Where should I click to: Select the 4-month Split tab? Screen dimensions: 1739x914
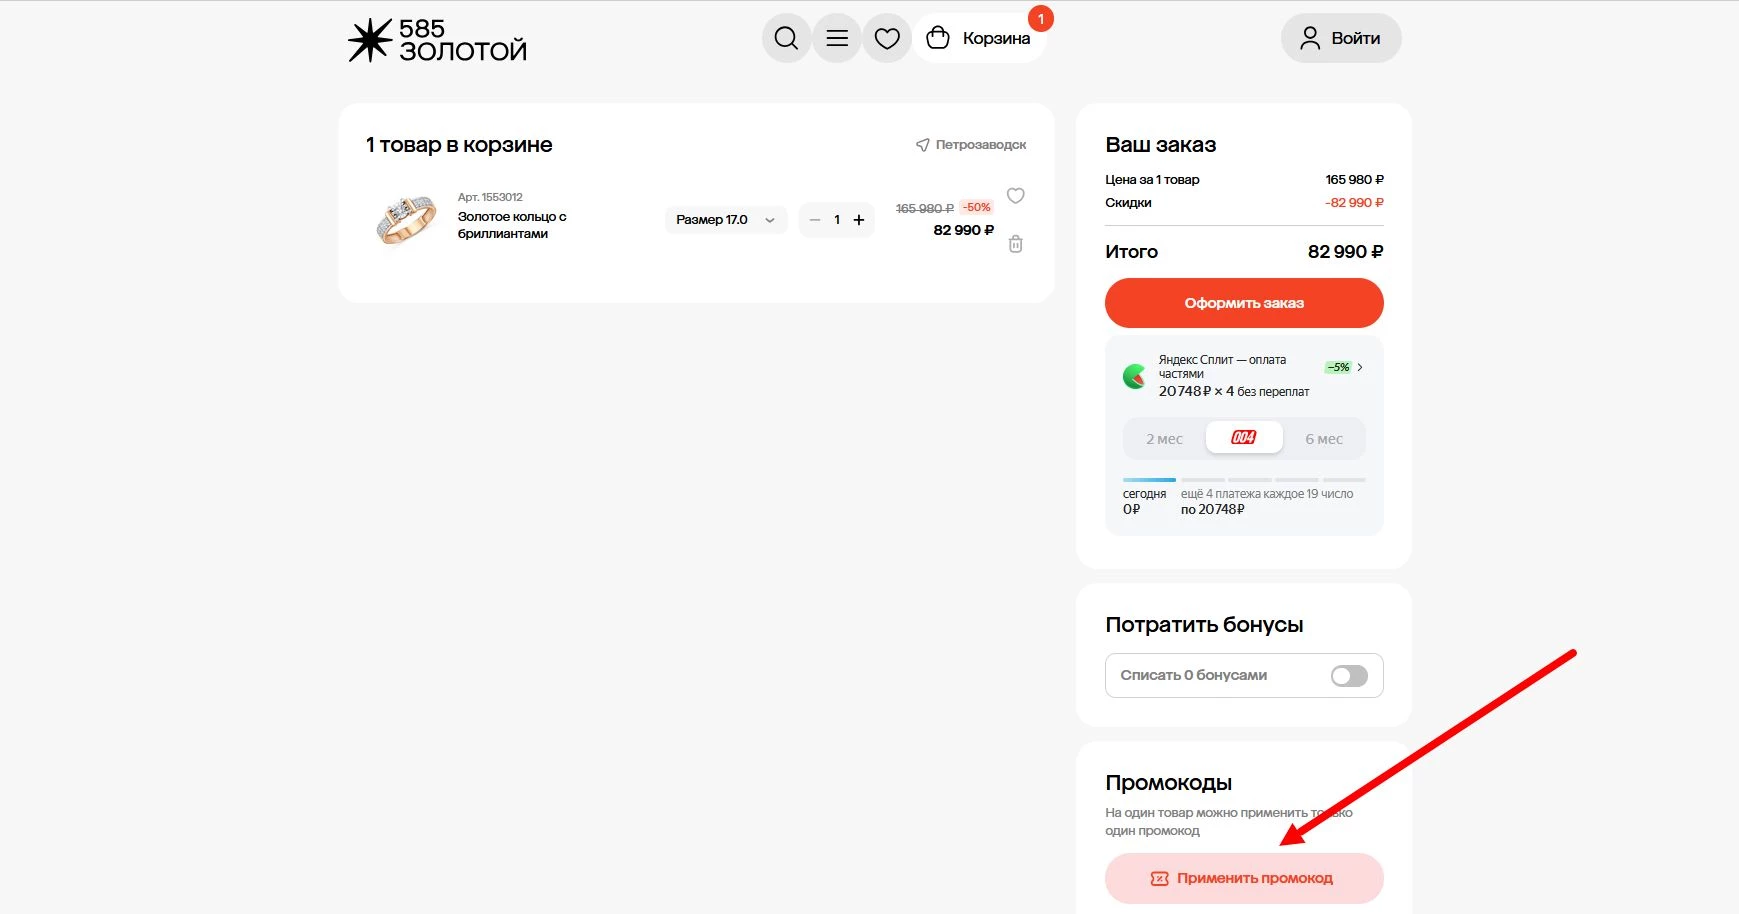pyautogui.click(x=1242, y=437)
